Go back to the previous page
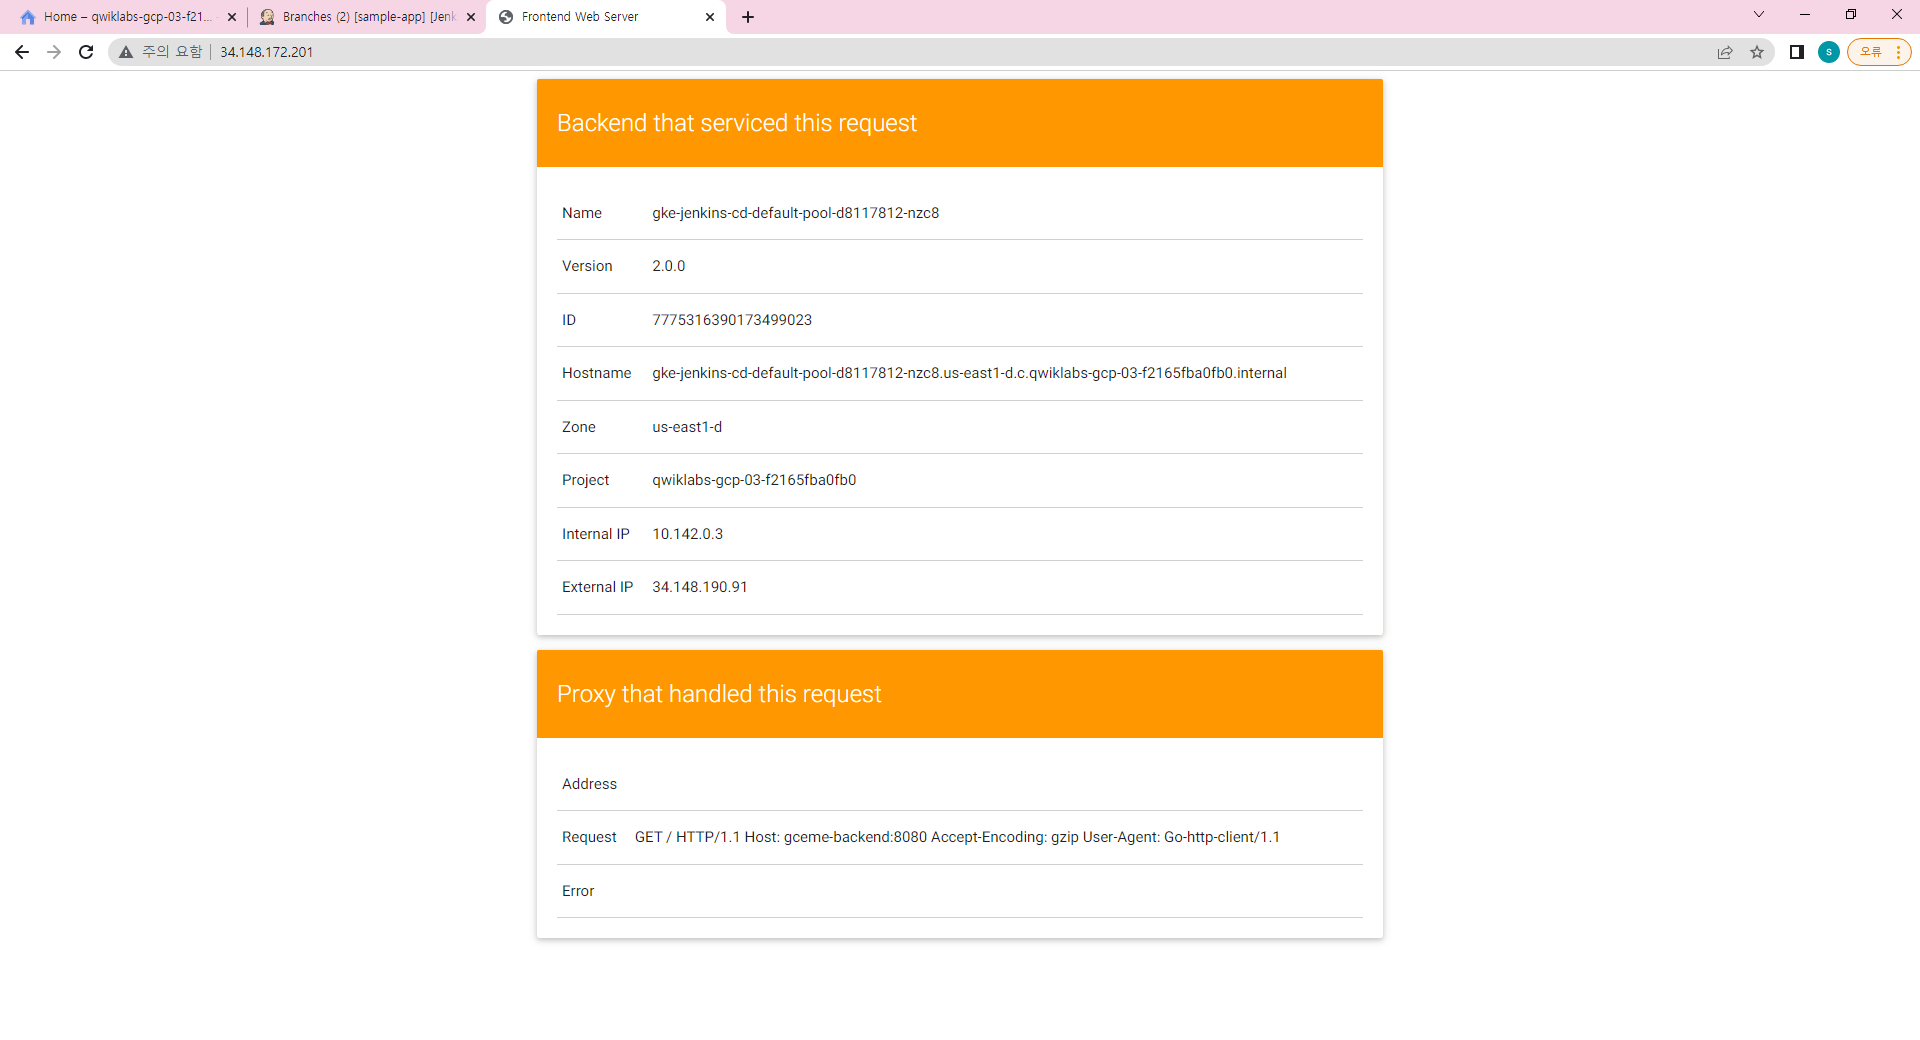 click(22, 52)
